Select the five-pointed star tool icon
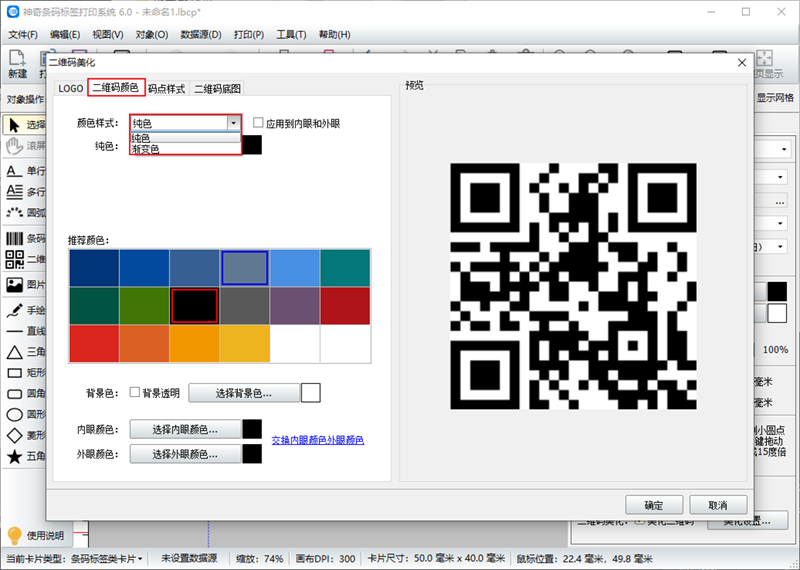 tap(14, 456)
